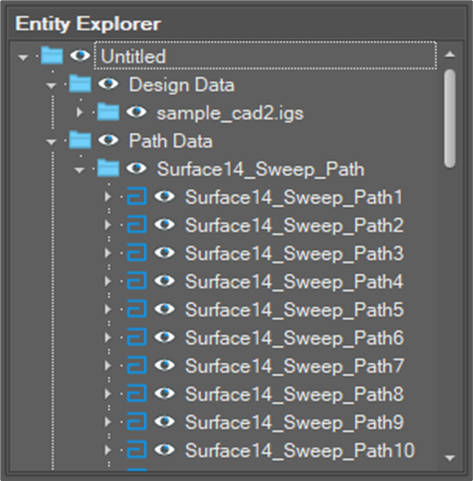Select the Surface14_Sweep_Path6 item
The width and height of the screenshot is (473, 481).
click(294, 337)
